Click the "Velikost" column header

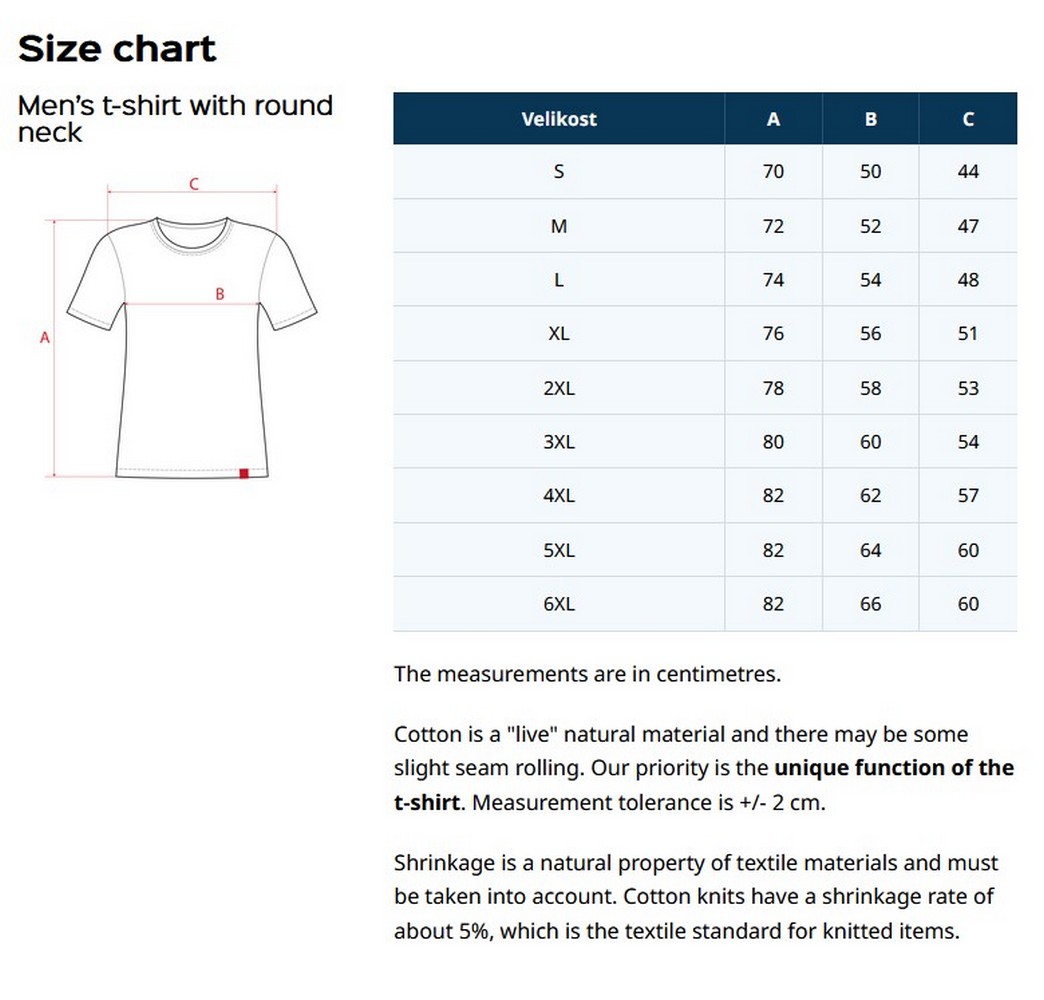tap(559, 119)
